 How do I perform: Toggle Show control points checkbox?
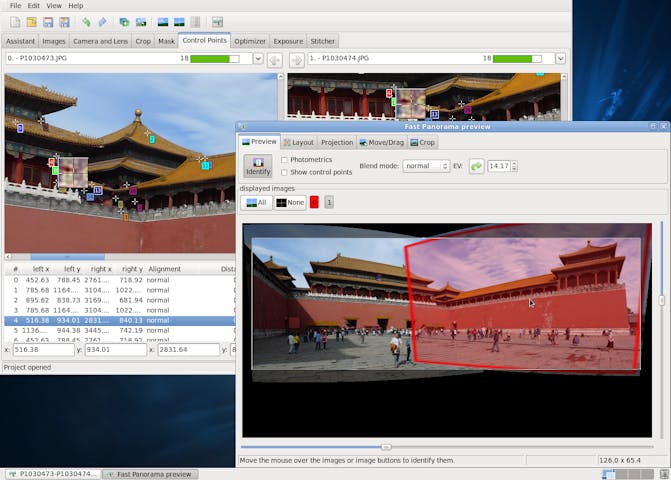(x=285, y=172)
